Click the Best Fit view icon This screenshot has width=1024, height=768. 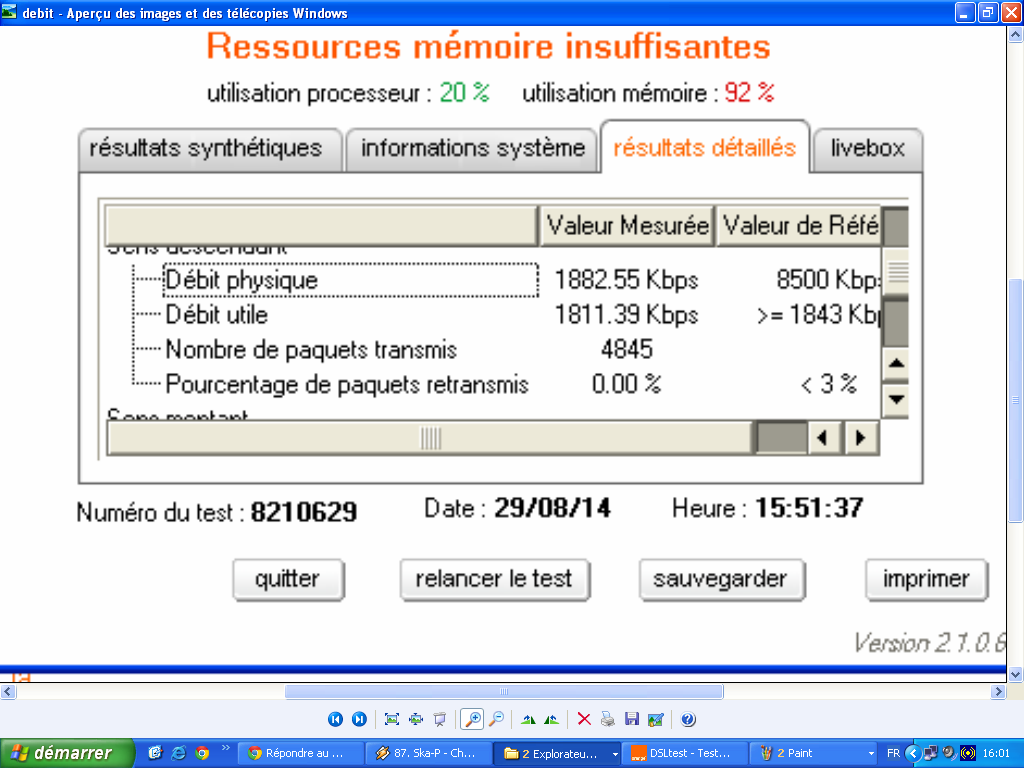392,719
